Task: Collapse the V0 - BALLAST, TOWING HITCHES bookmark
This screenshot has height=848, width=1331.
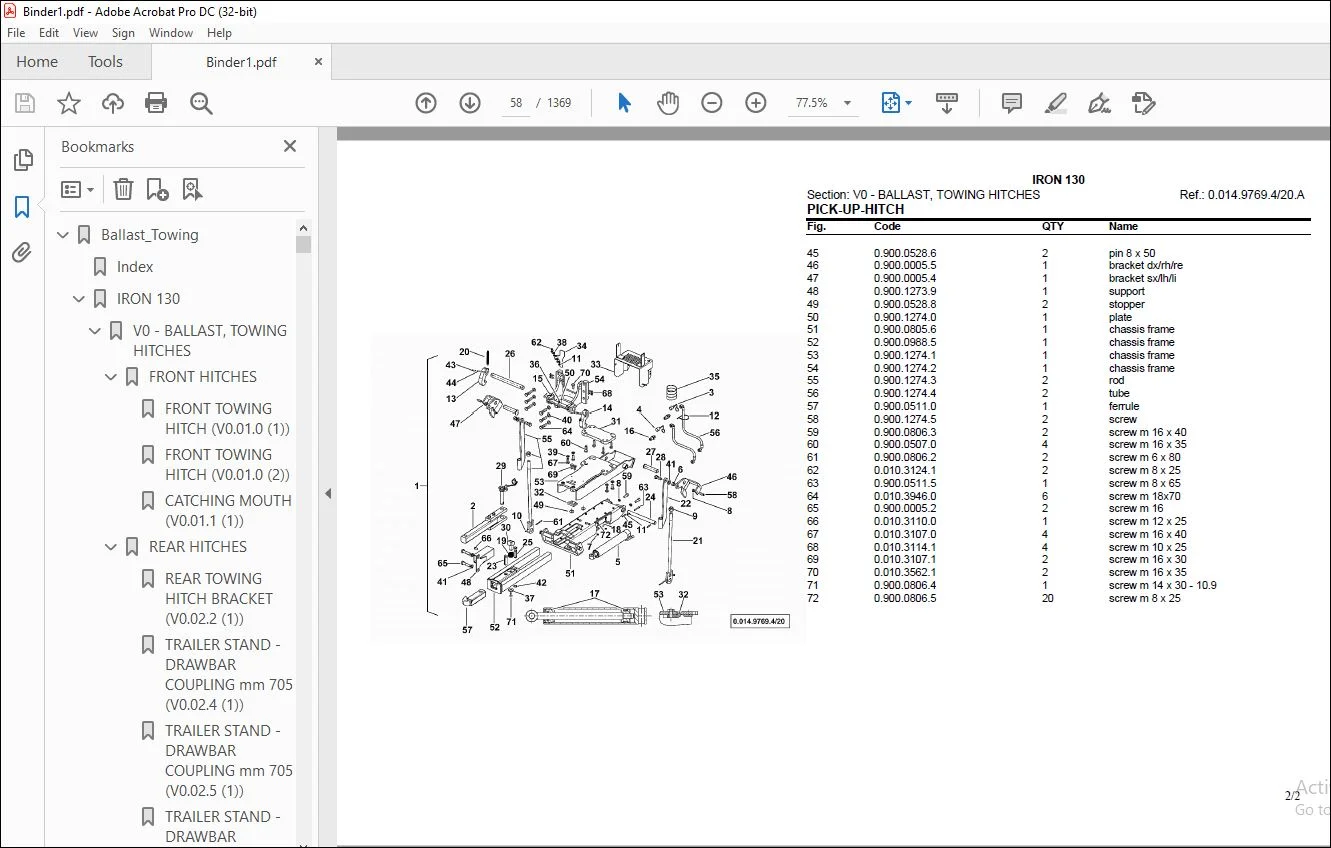Action: [x=96, y=331]
